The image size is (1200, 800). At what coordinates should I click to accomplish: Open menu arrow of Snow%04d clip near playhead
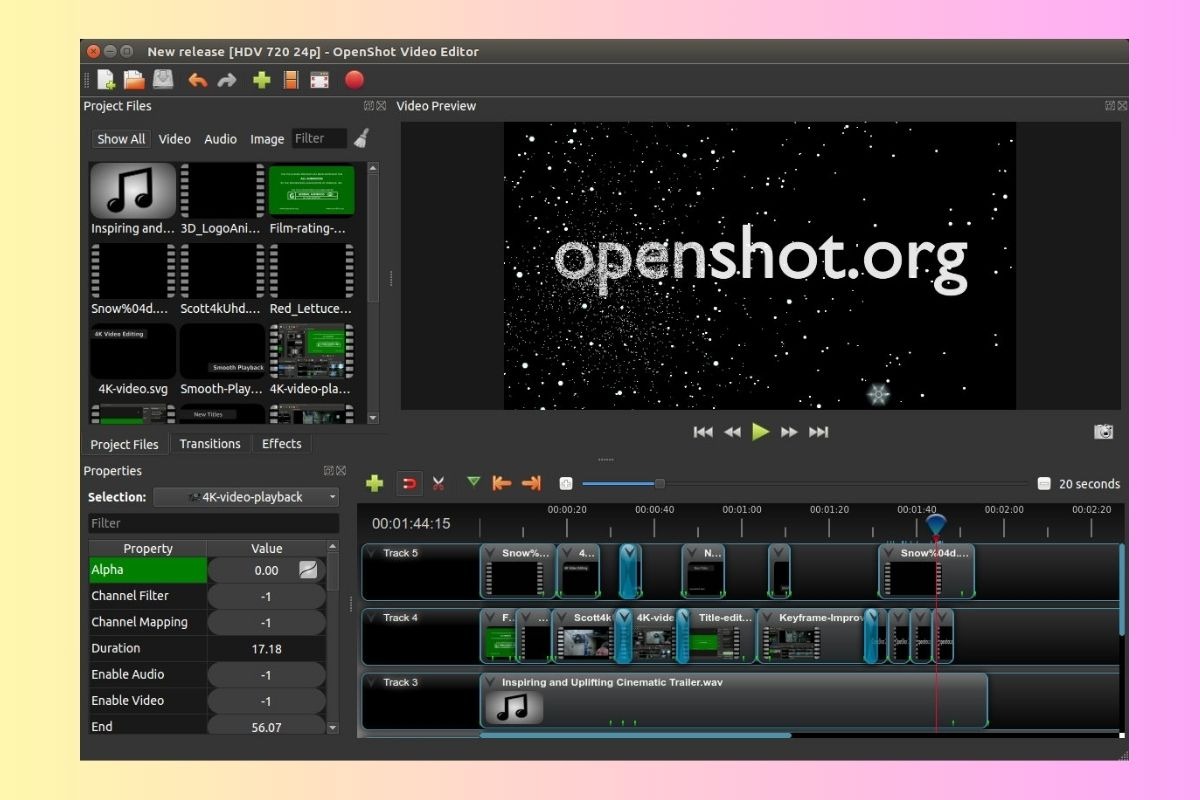[x=889, y=552]
